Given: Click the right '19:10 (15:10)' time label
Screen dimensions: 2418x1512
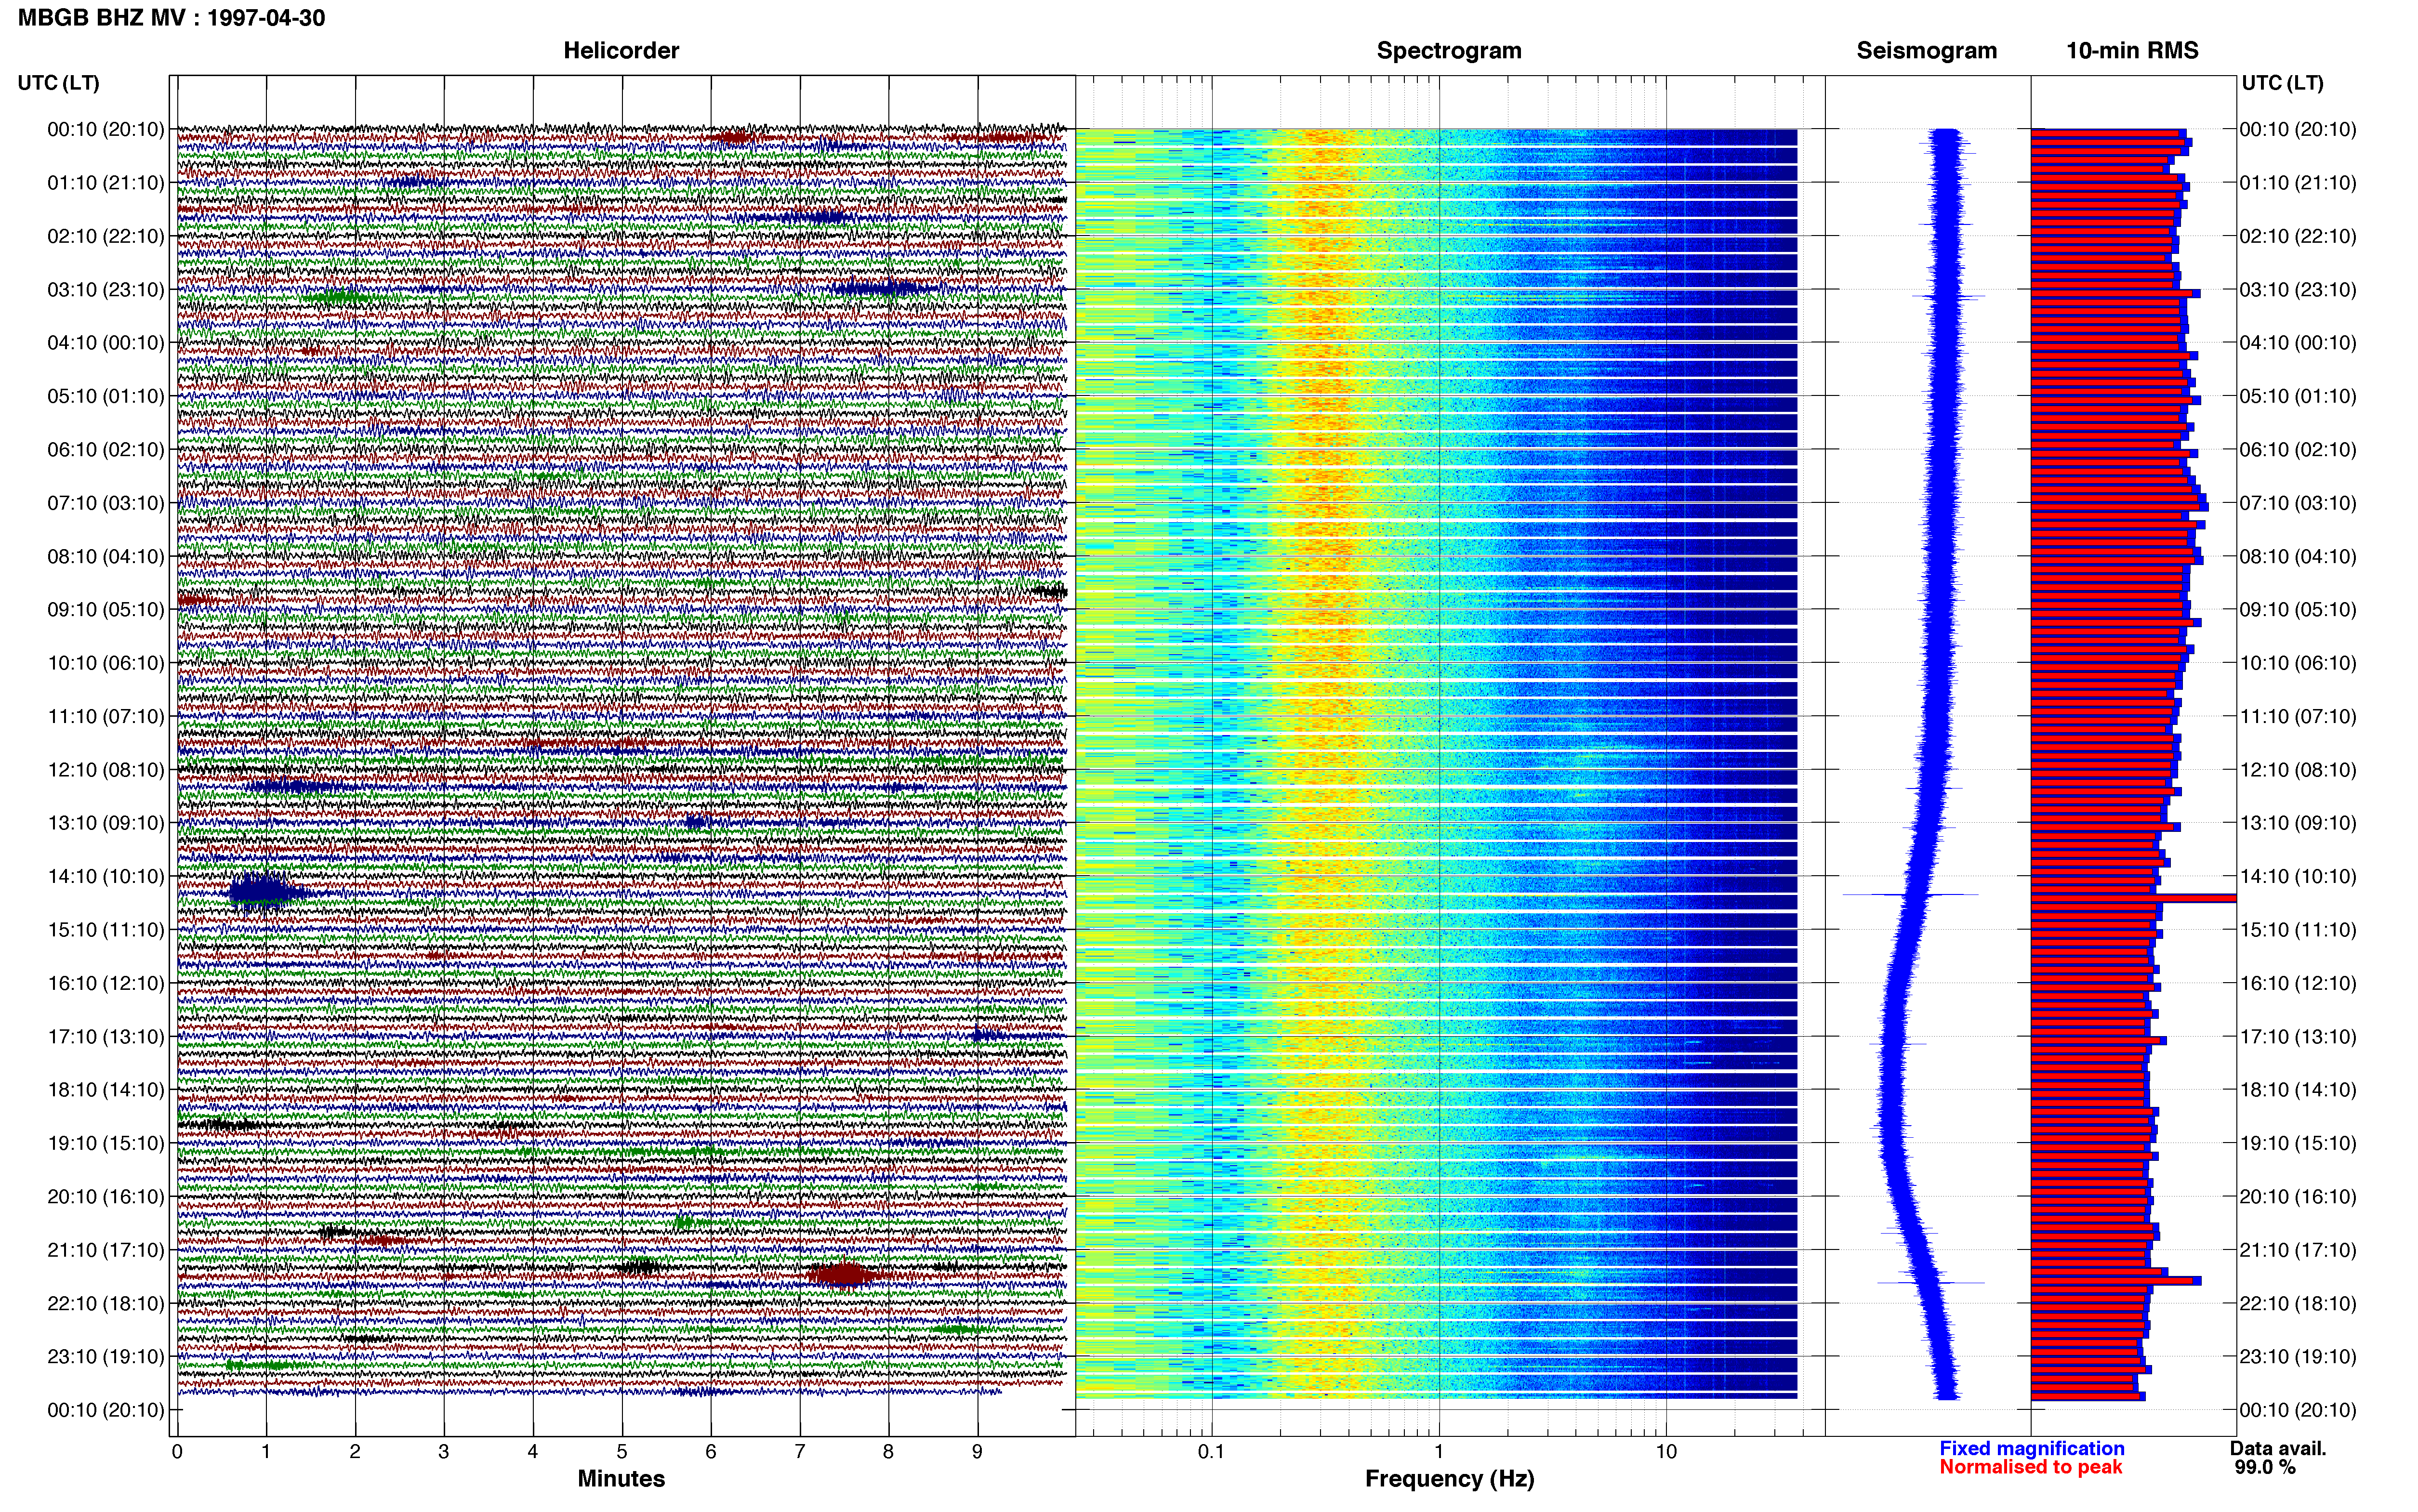Looking at the screenshot, I should pyautogui.click(x=2298, y=1143).
